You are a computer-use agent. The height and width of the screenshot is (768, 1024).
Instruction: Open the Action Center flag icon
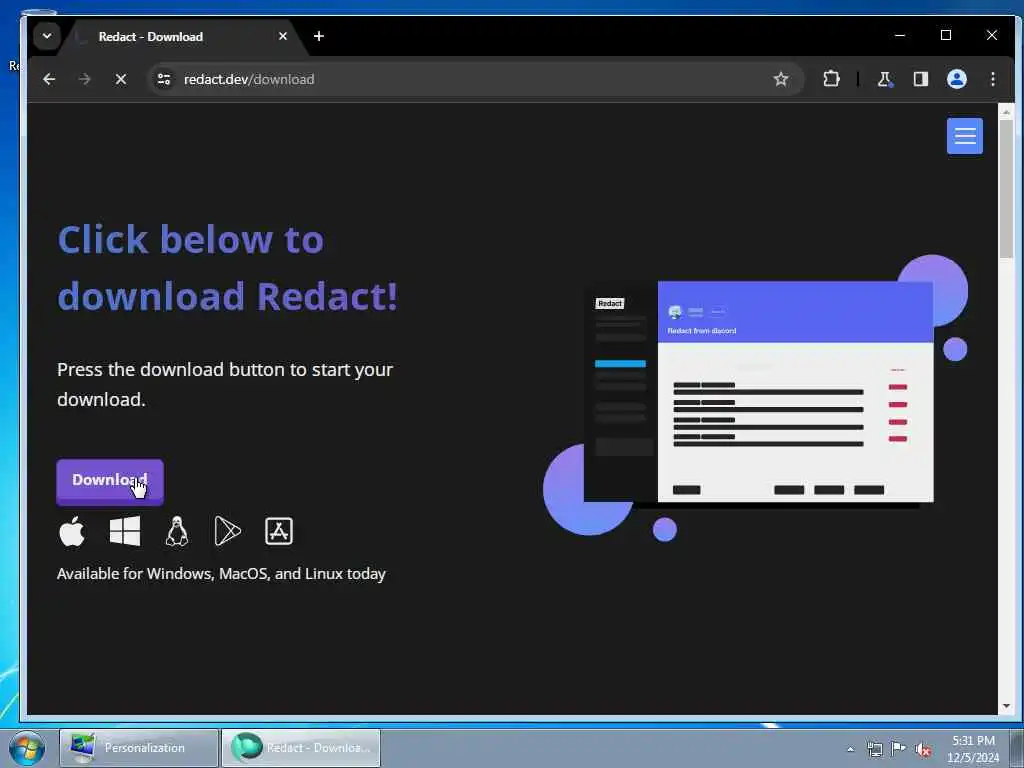click(x=899, y=749)
